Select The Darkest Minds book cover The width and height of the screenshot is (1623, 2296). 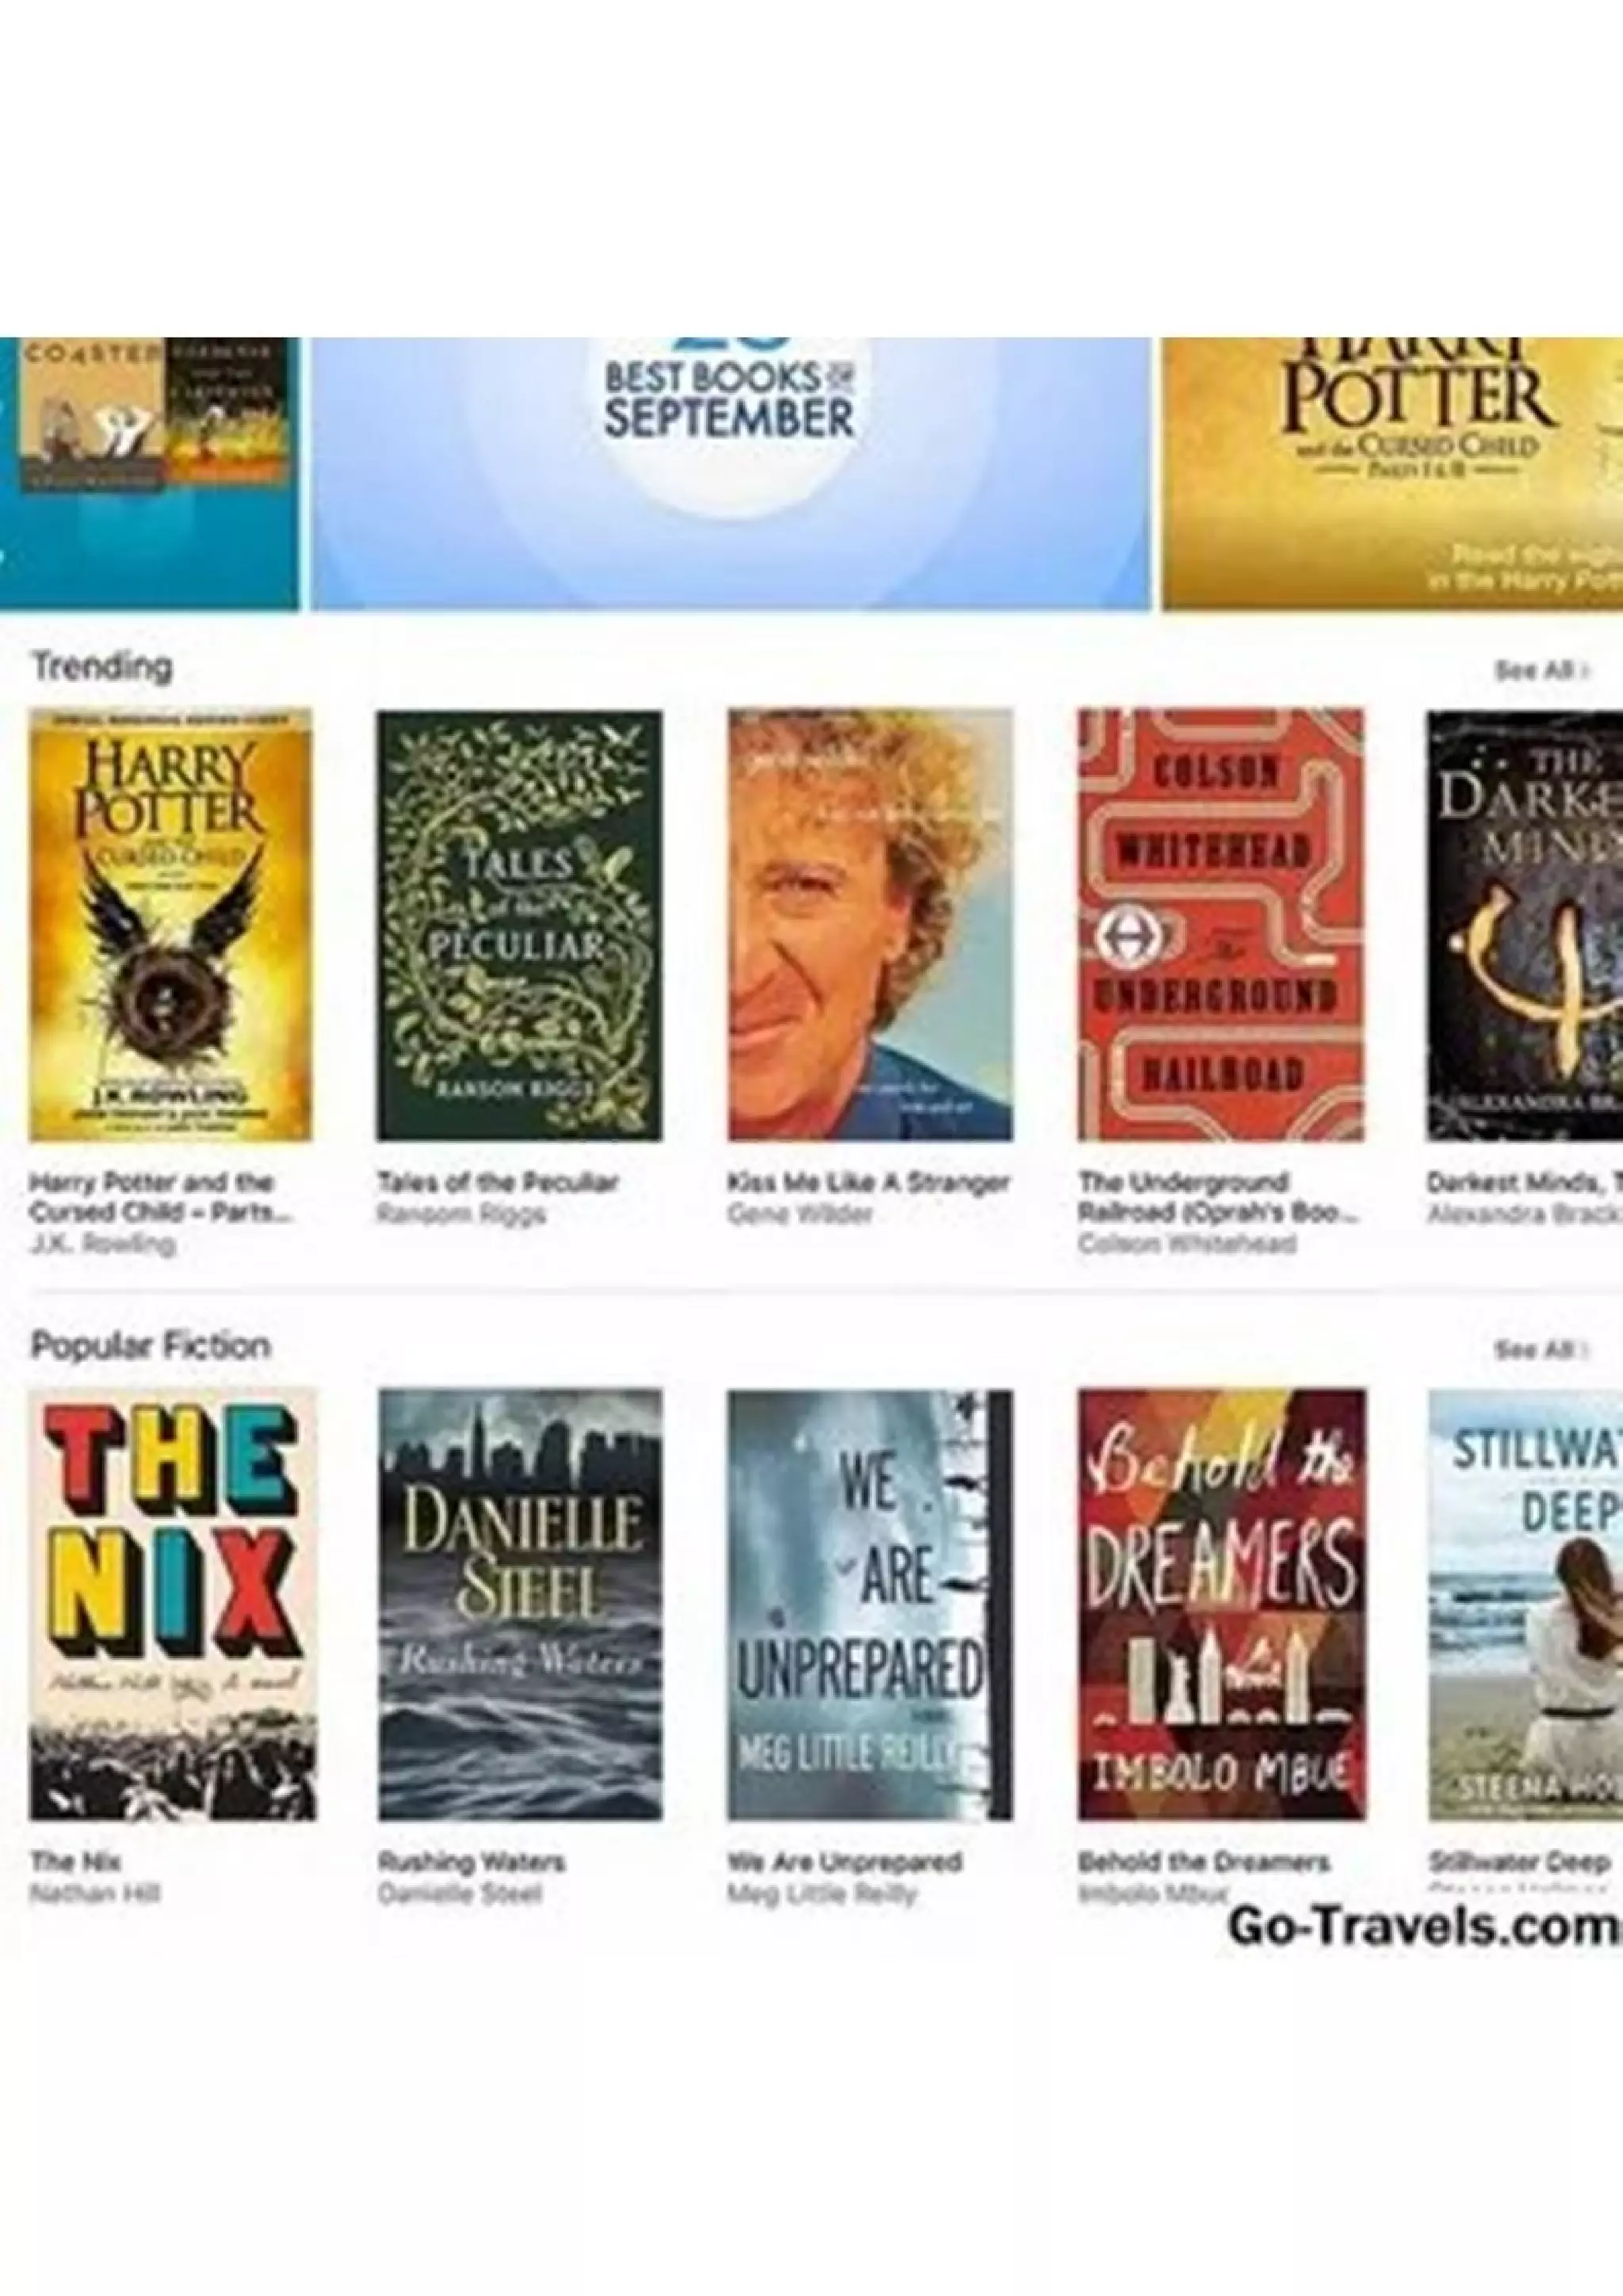point(1525,925)
